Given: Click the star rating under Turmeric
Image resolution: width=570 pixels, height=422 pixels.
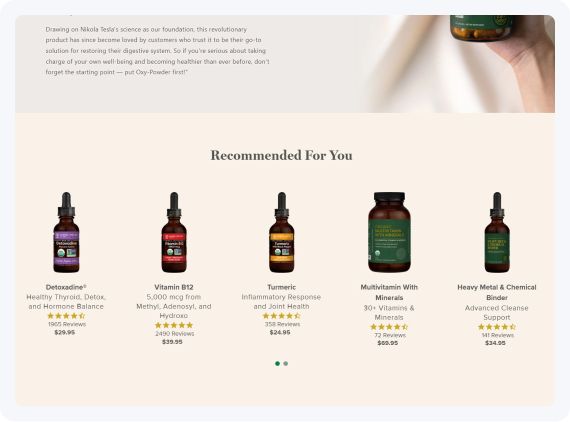Looking at the screenshot, I should click(281, 316).
